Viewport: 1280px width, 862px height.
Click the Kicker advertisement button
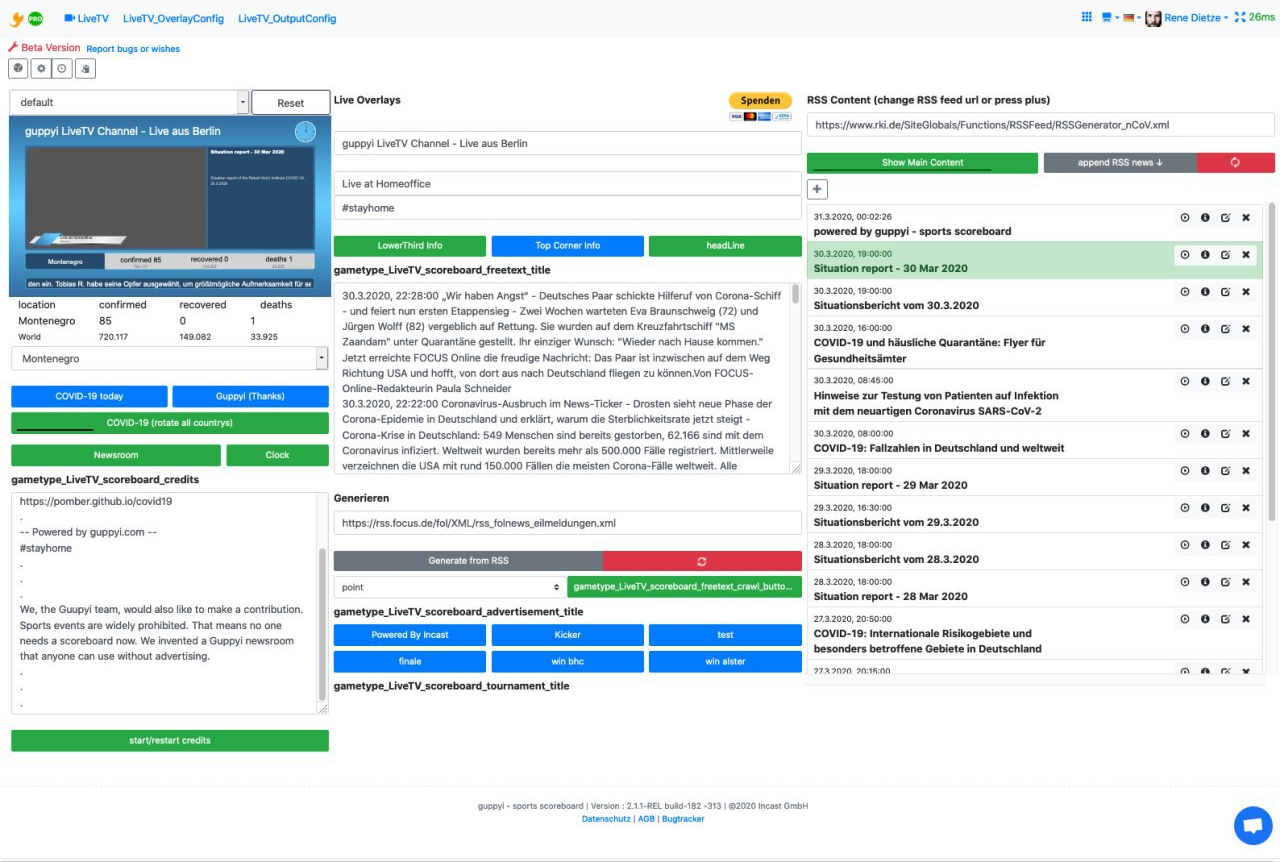pyautogui.click(x=567, y=635)
